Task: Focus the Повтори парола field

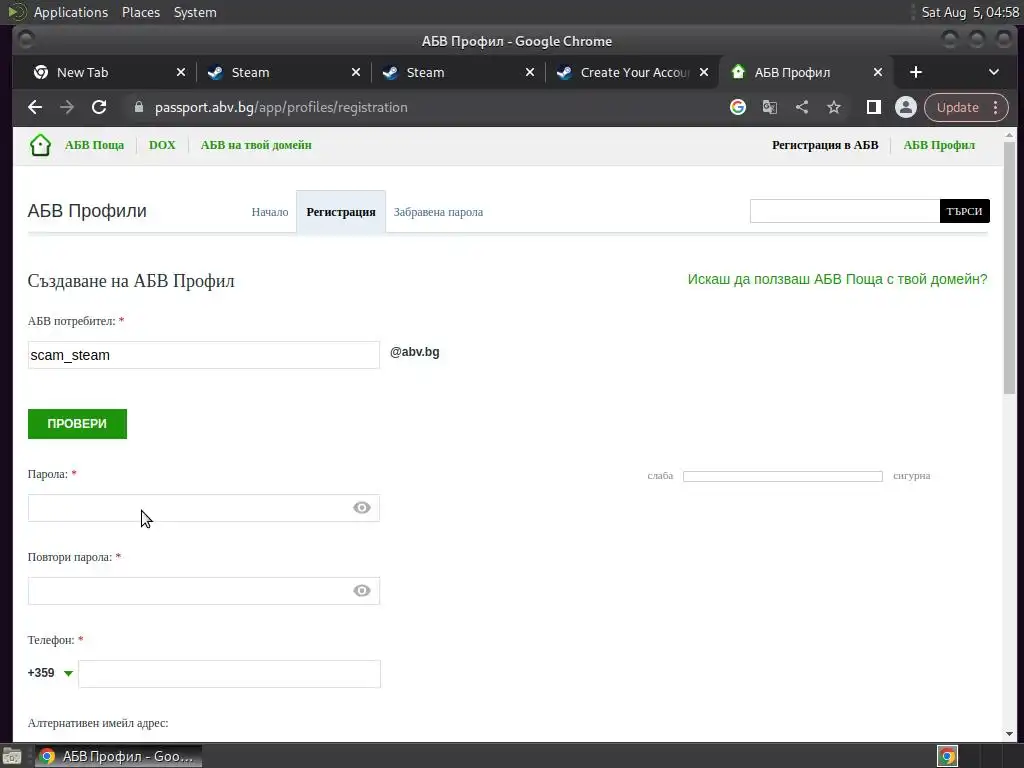Action: click(x=203, y=591)
